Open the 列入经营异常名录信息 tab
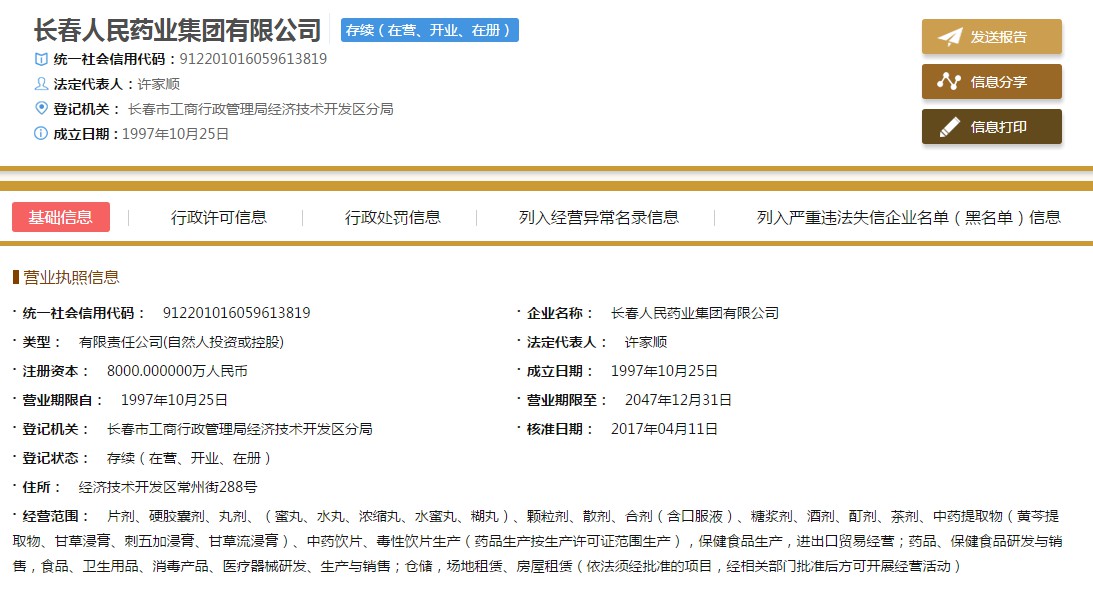Viewport: 1093px width, 599px height. (599, 217)
